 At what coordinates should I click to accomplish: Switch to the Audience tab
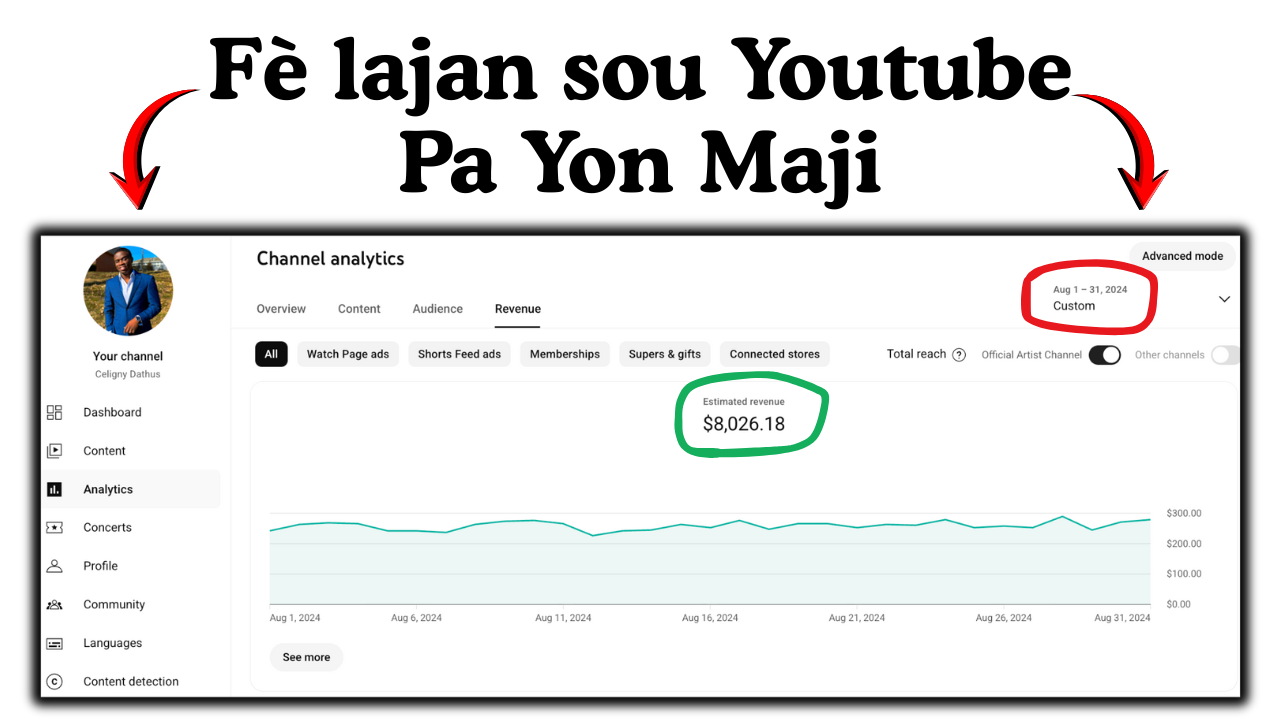coord(438,309)
